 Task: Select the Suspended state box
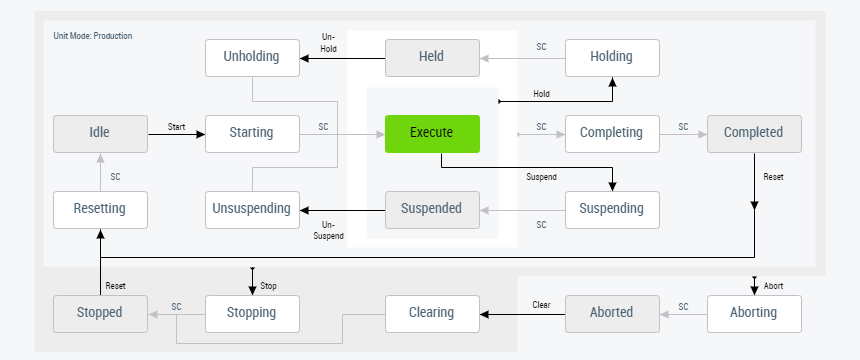point(432,210)
